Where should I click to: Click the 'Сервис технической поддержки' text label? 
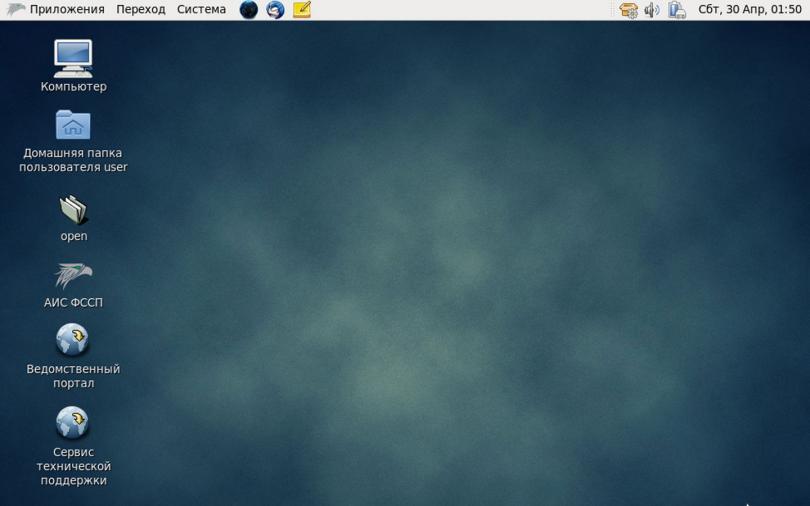click(73, 466)
